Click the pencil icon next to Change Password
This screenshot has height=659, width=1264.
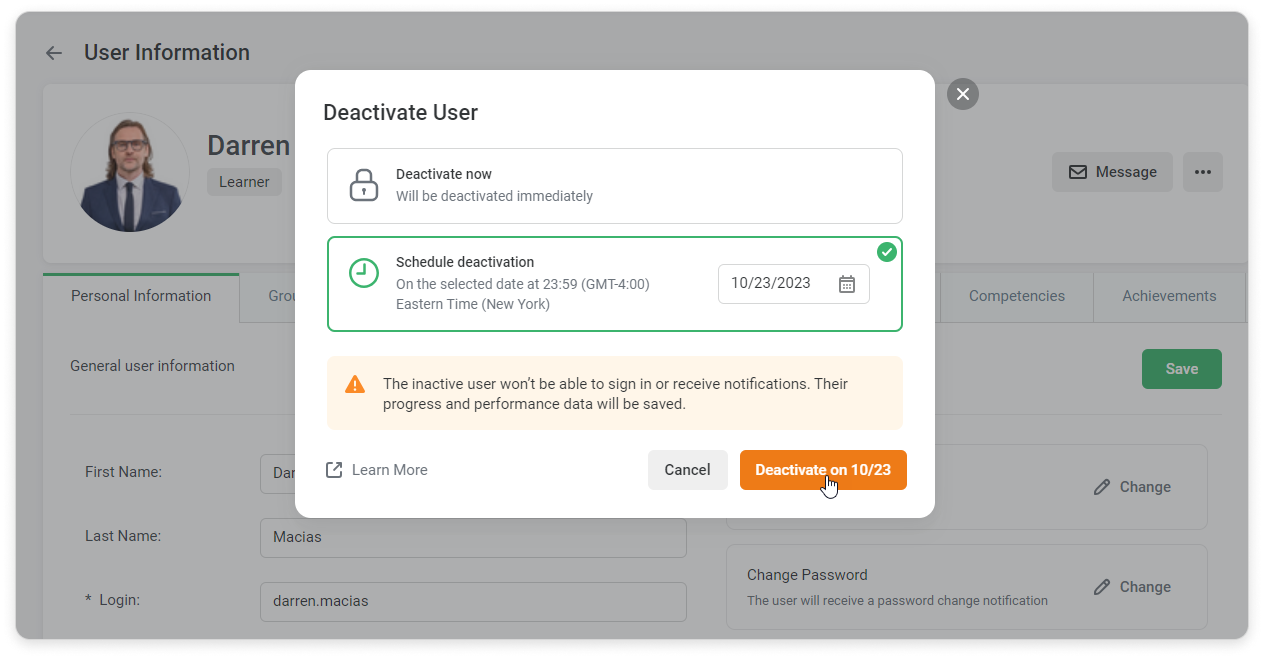click(1101, 587)
